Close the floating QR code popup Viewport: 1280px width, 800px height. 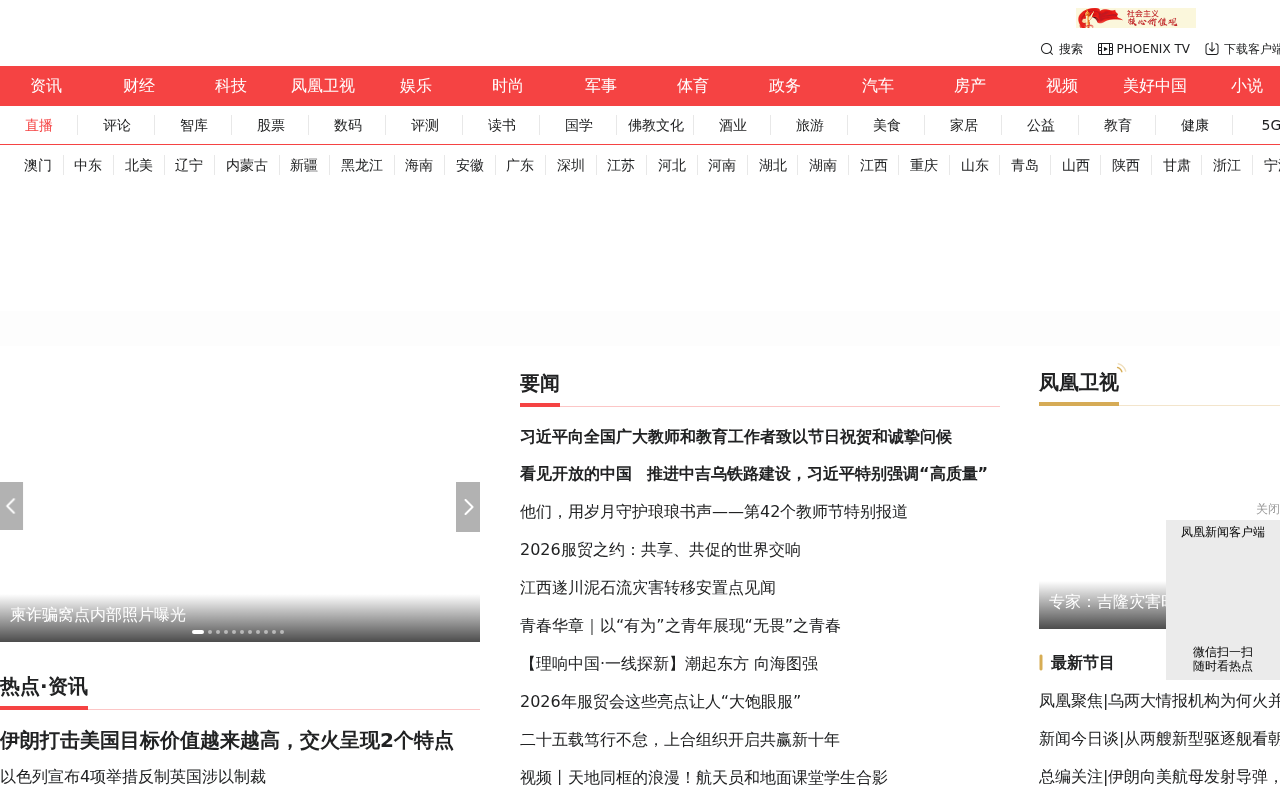pyautogui.click(x=1267, y=509)
